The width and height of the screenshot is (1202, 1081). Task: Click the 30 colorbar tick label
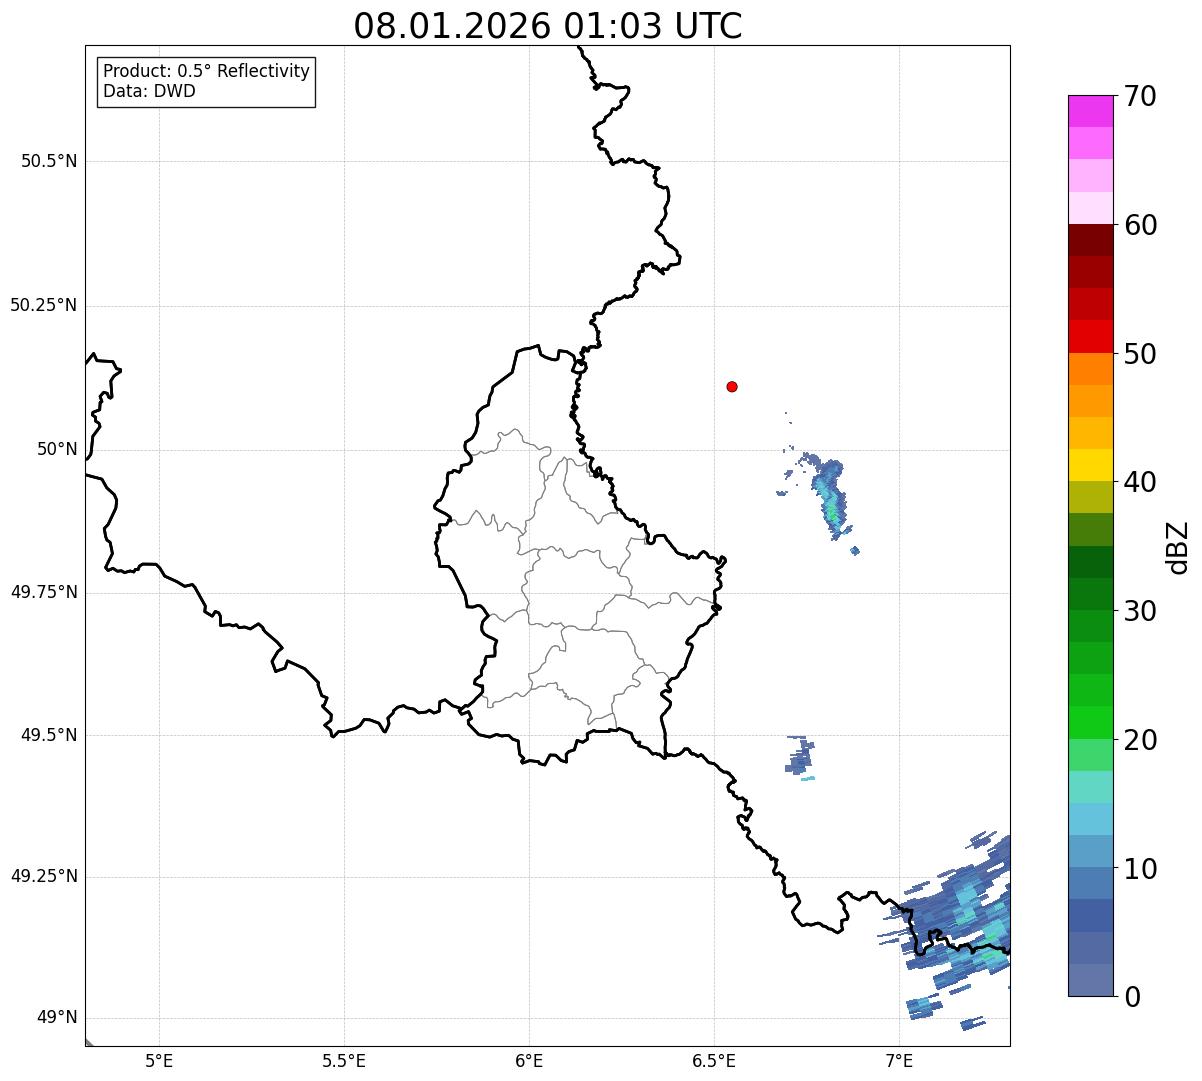tap(1140, 611)
